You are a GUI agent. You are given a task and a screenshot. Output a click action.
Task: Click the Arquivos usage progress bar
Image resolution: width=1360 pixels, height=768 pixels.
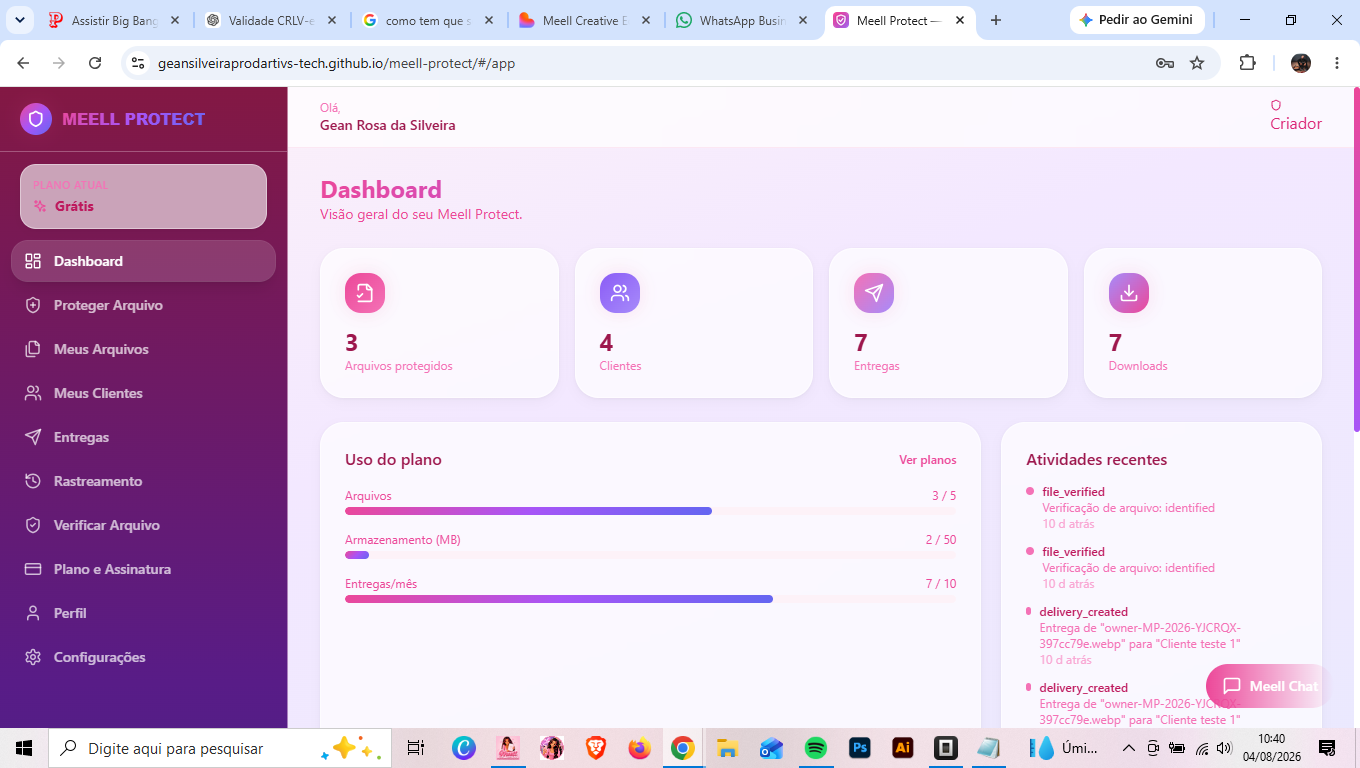click(x=650, y=511)
